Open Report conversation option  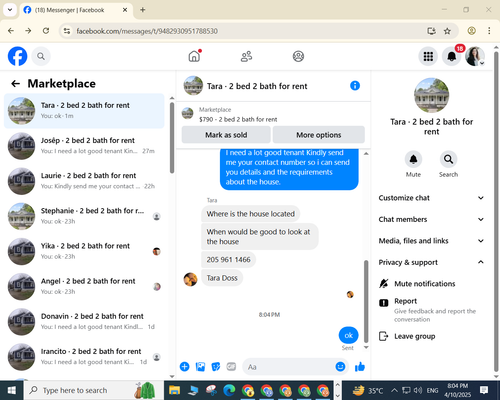(x=431, y=310)
